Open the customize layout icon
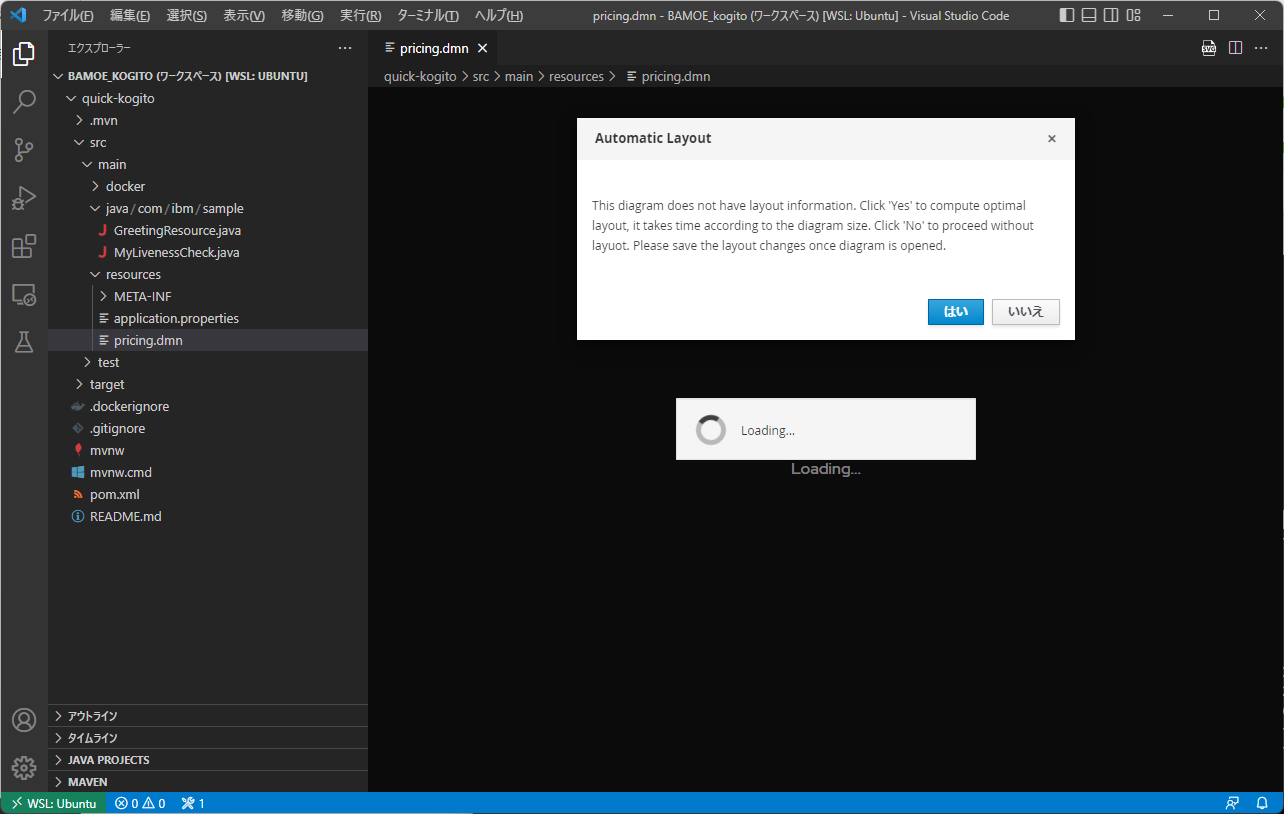The width and height of the screenshot is (1284, 814). pyautogui.click(x=1133, y=15)
